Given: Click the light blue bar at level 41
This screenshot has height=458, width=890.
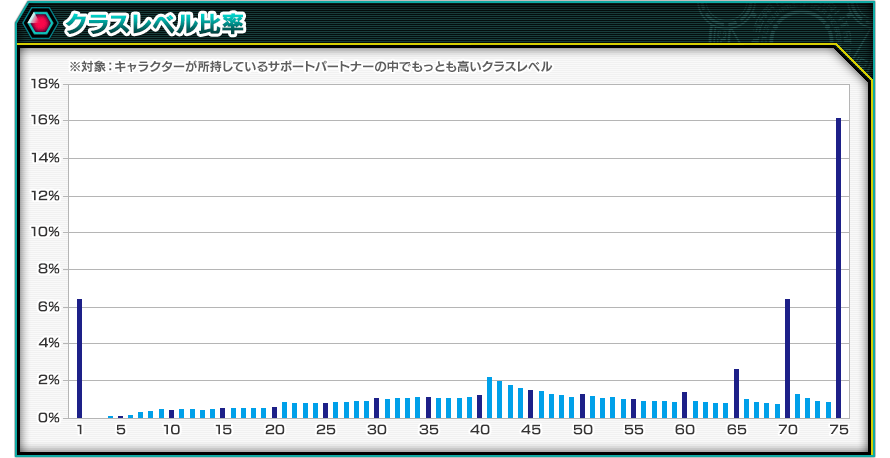Looking at the screenshot, I should [x=489, y=397].
